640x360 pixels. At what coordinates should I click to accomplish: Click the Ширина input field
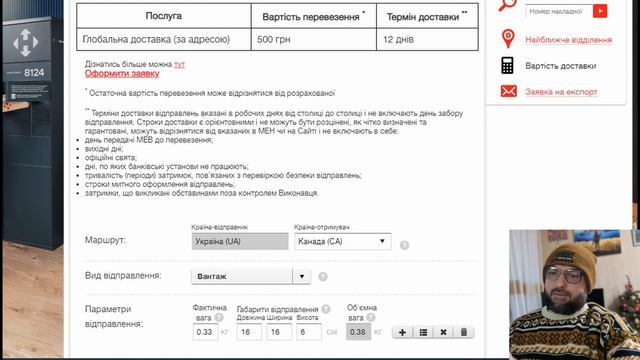[279, 332]
